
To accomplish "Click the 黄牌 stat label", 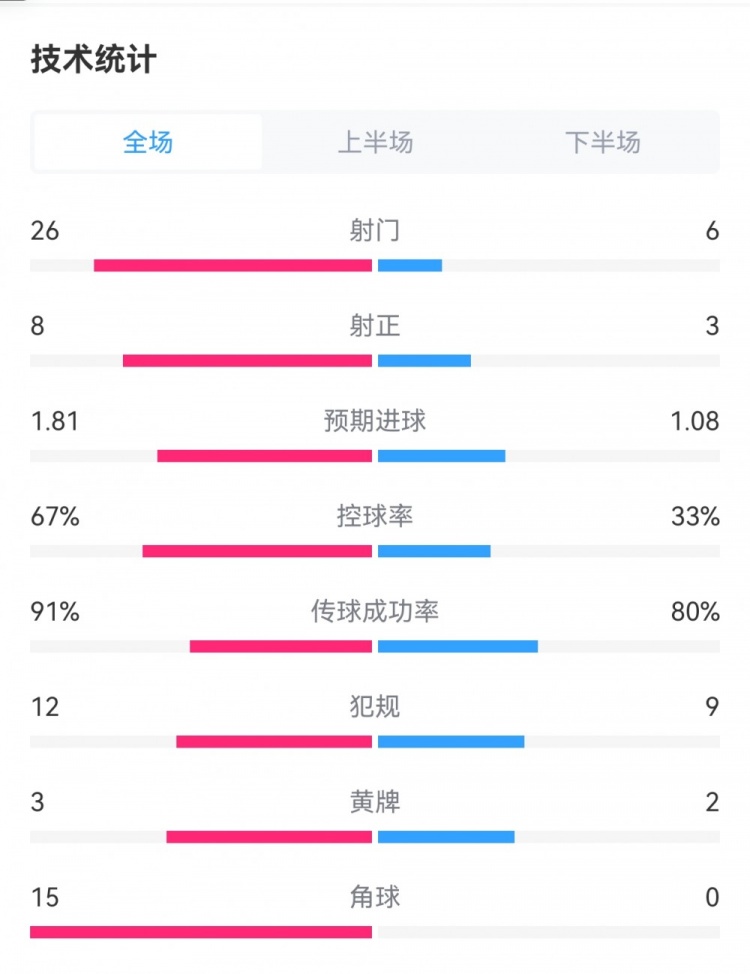I will (x=375, y=801).
